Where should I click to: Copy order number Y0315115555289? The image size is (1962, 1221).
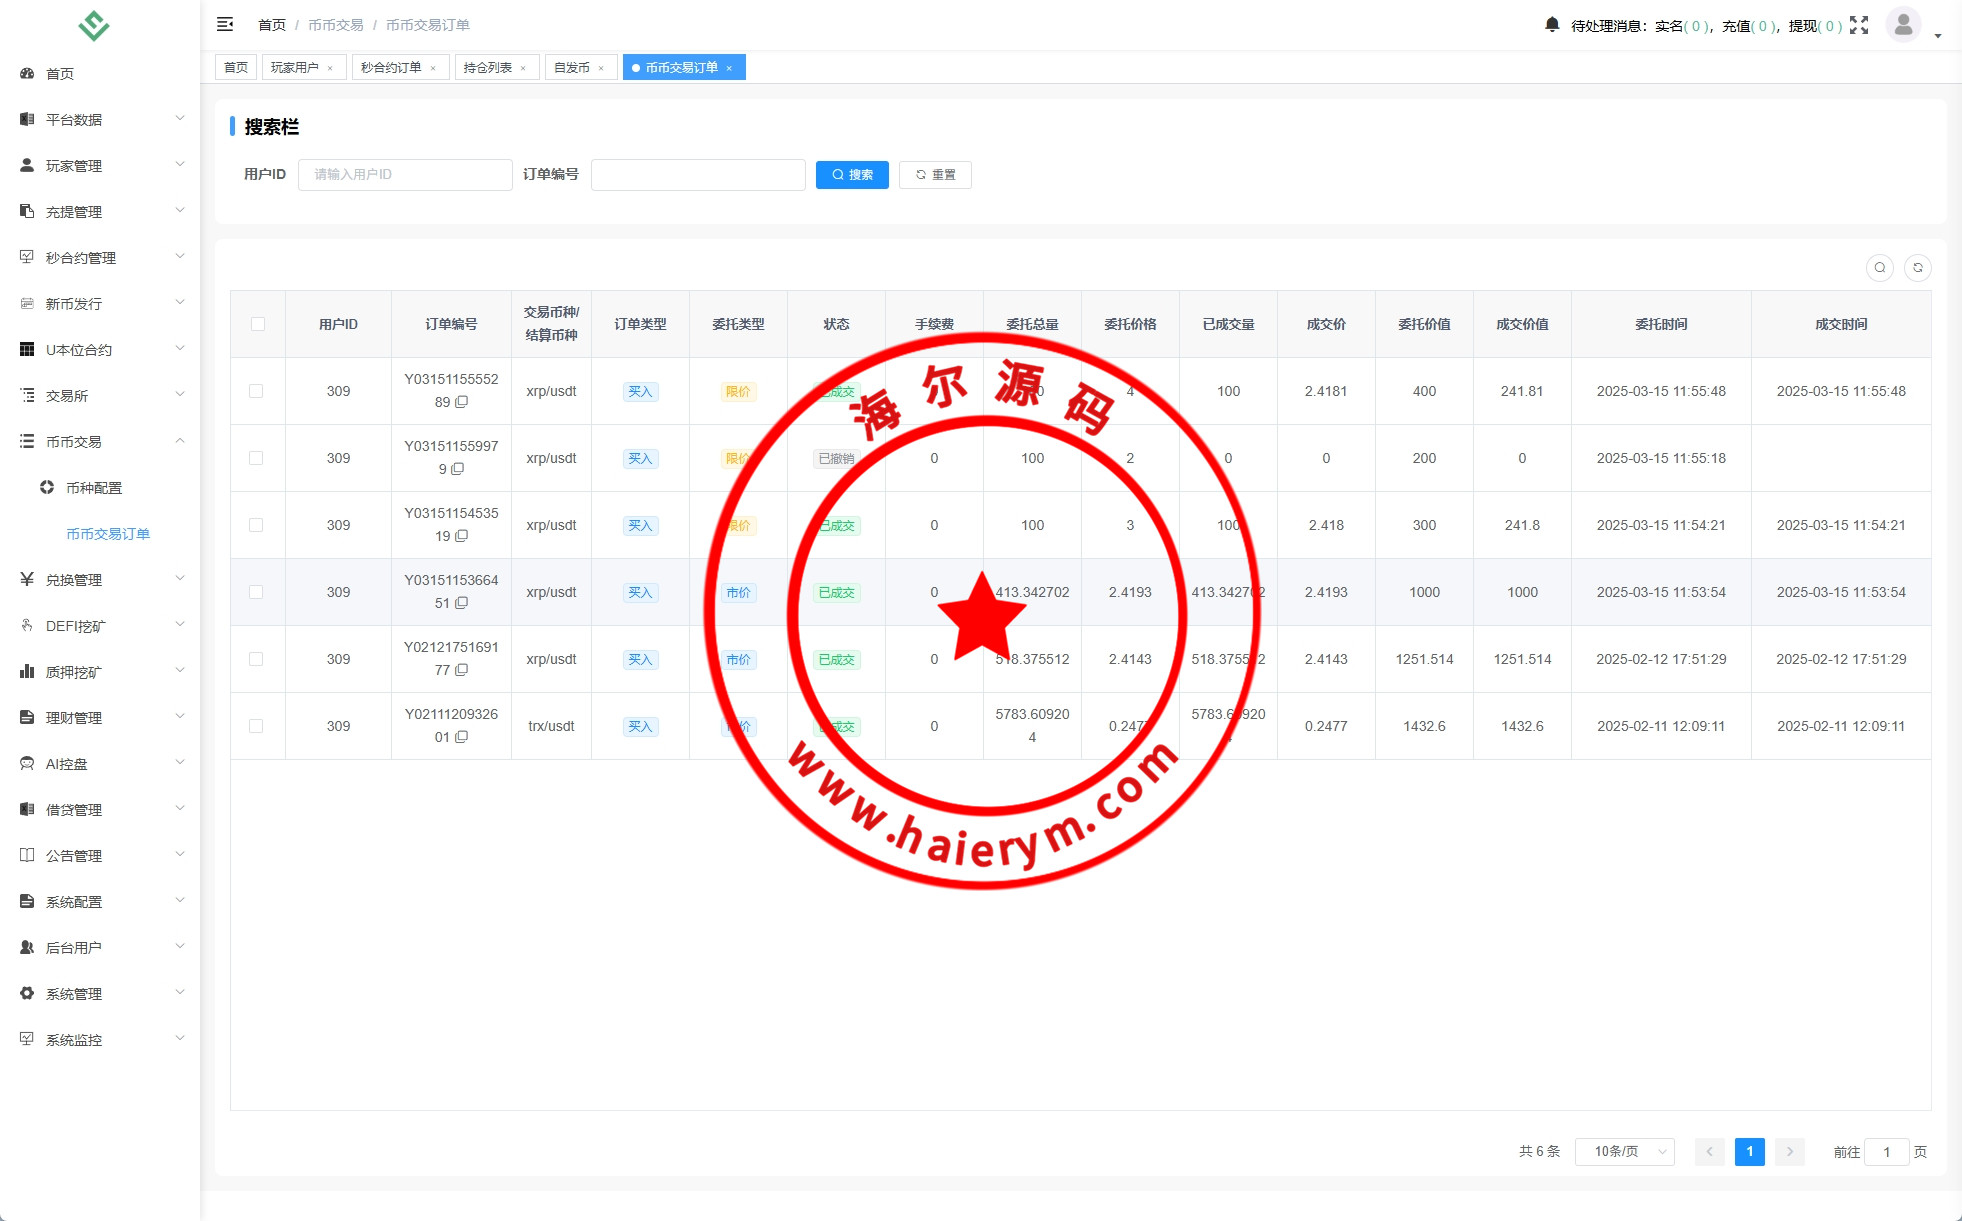click(x=462, y=402)
